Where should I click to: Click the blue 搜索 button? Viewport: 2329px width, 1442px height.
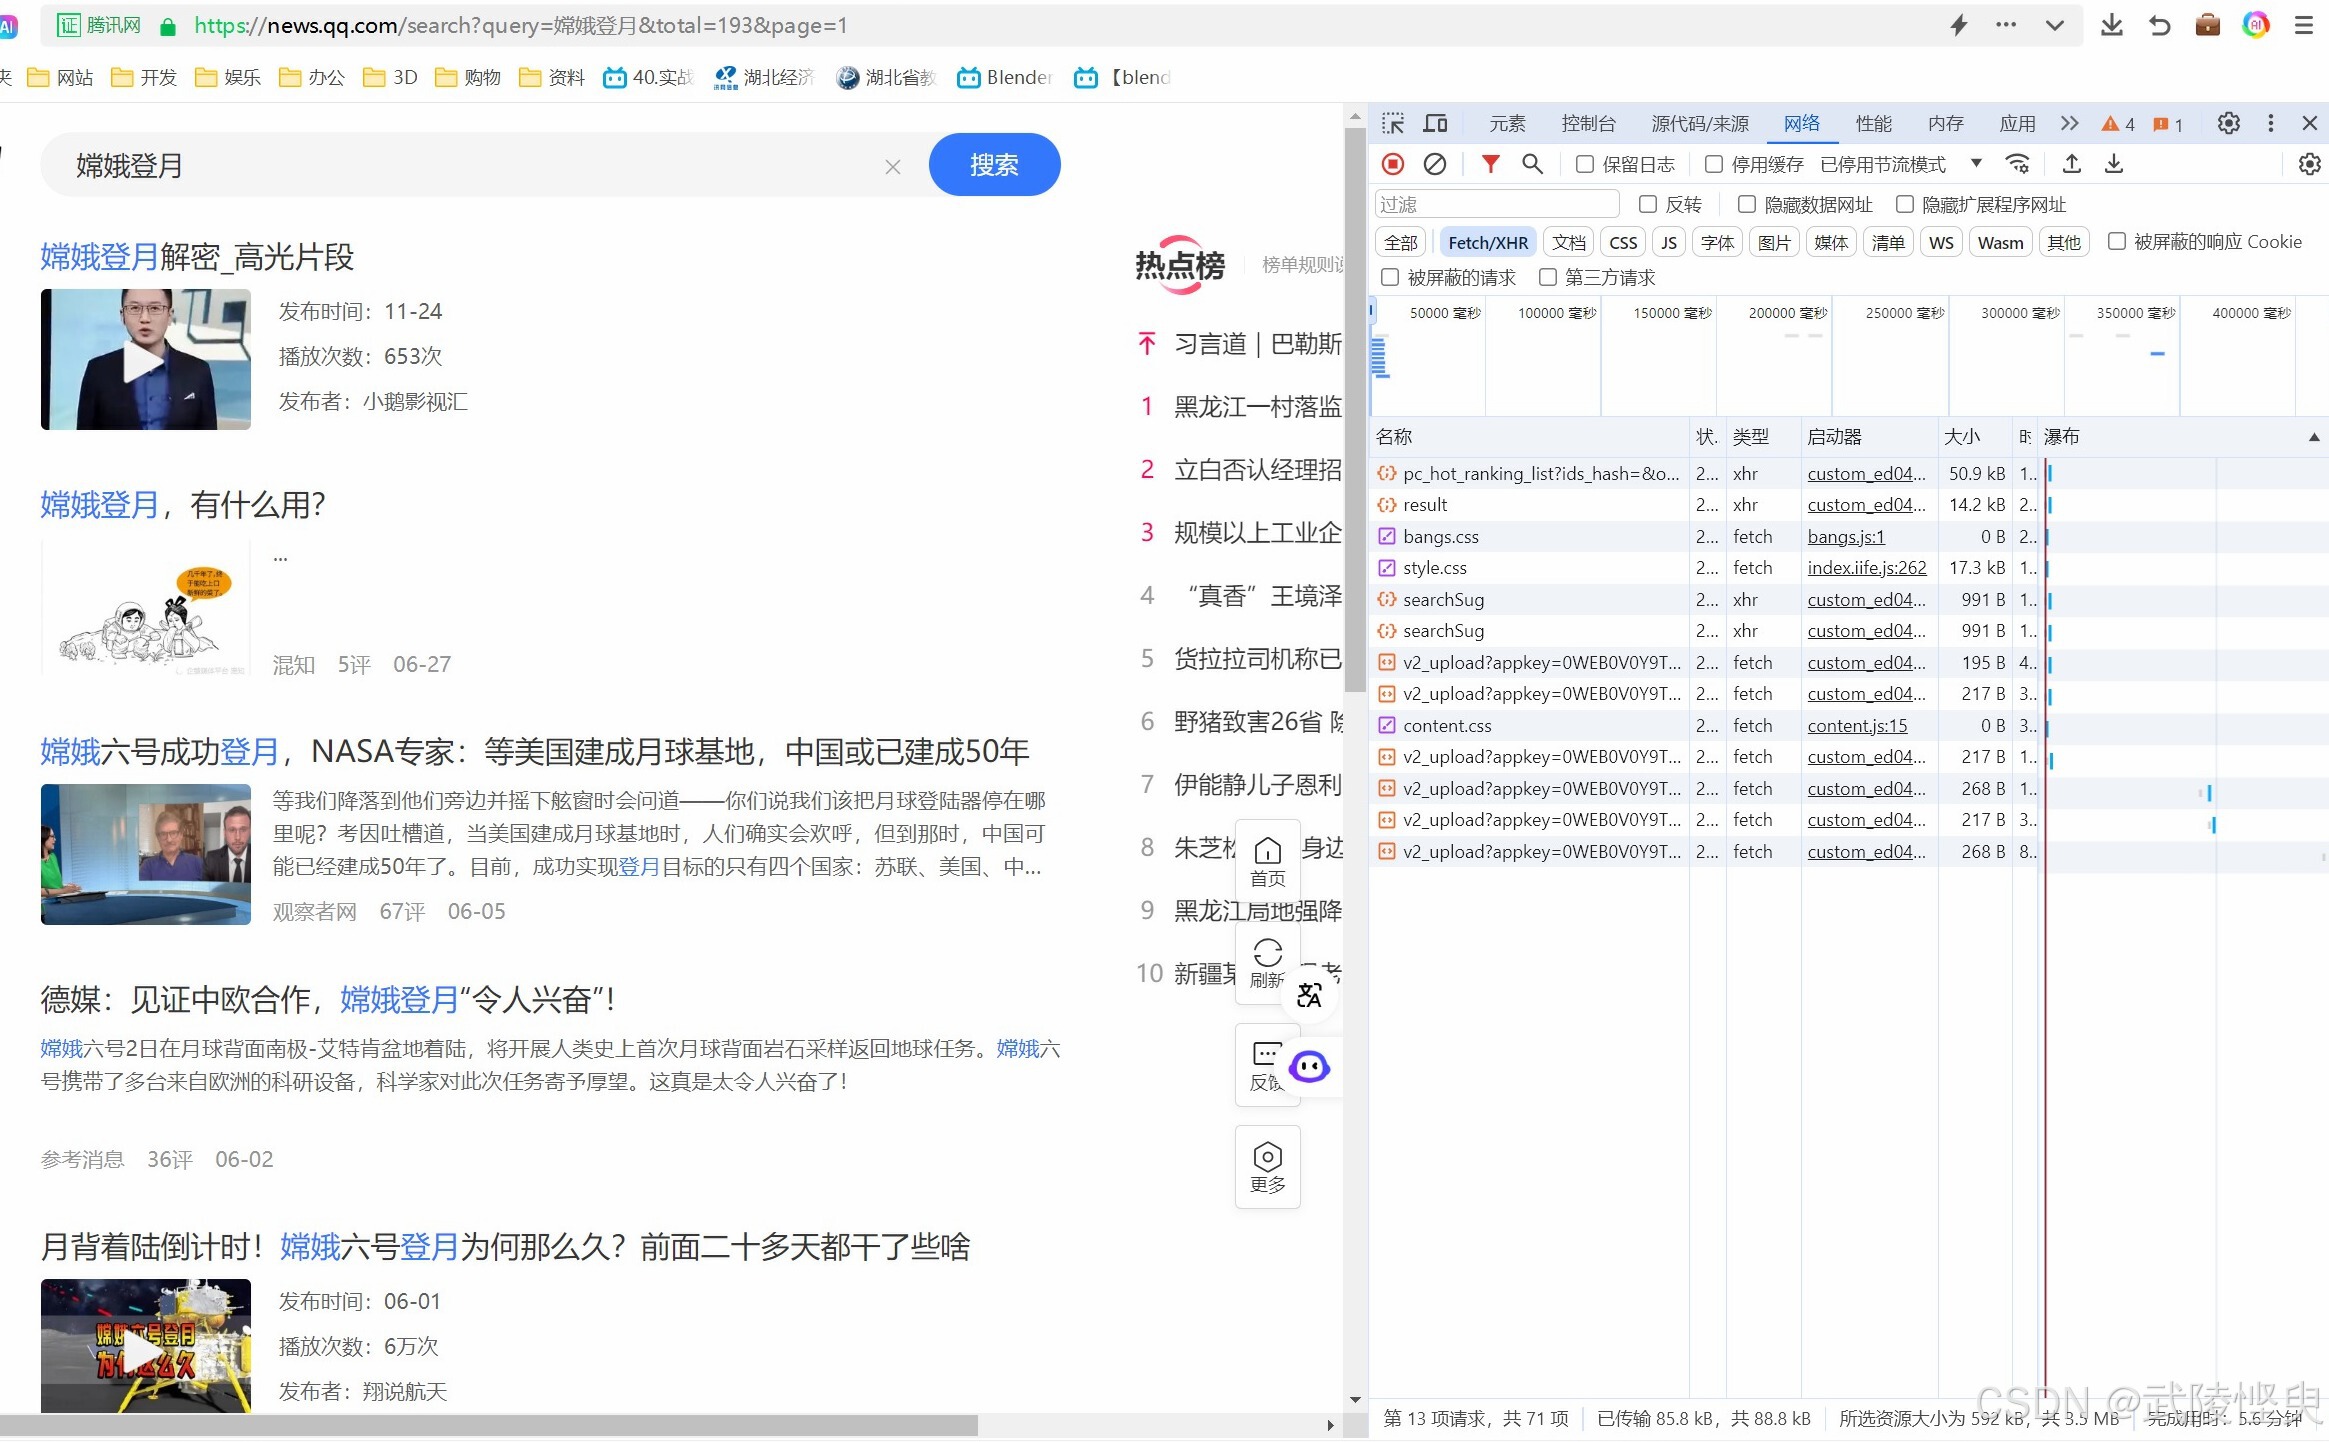point(994,165)
